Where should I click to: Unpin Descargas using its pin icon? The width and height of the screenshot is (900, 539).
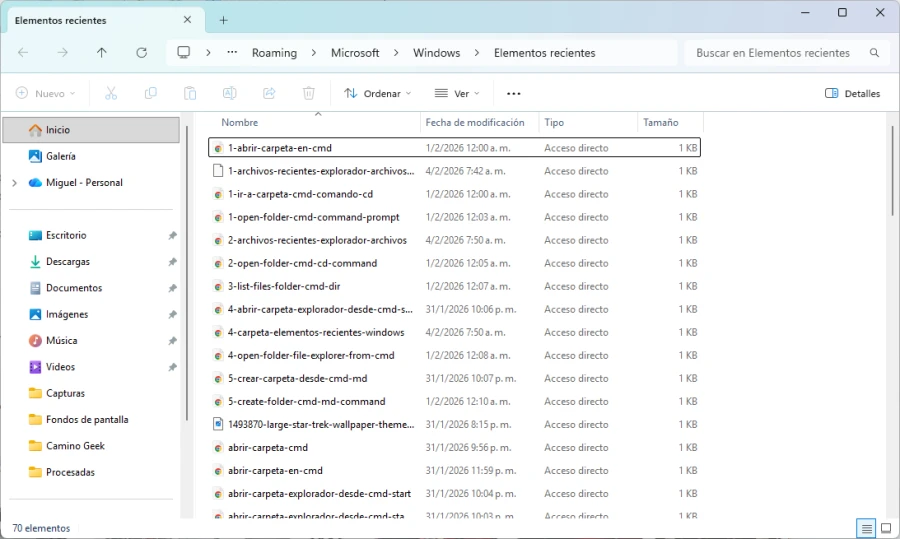click(x=172, y=262)
